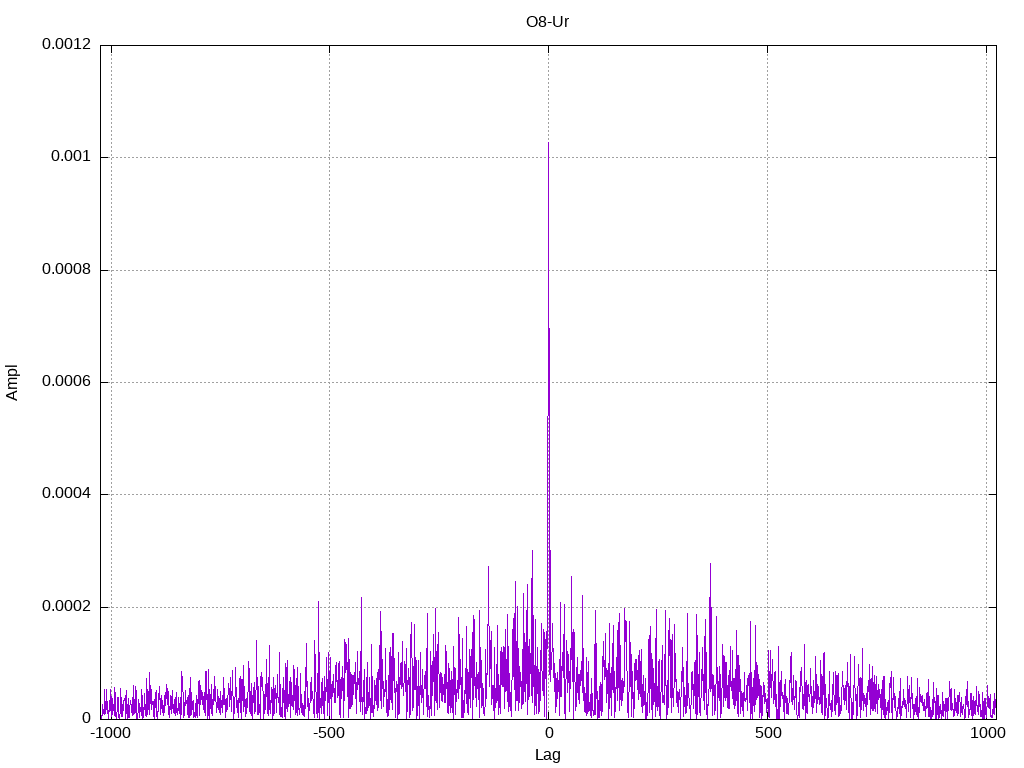The height and width of the screenshot is (768, 1024).
Task: Click the X-axis tick 500
Action: point(768,733)
